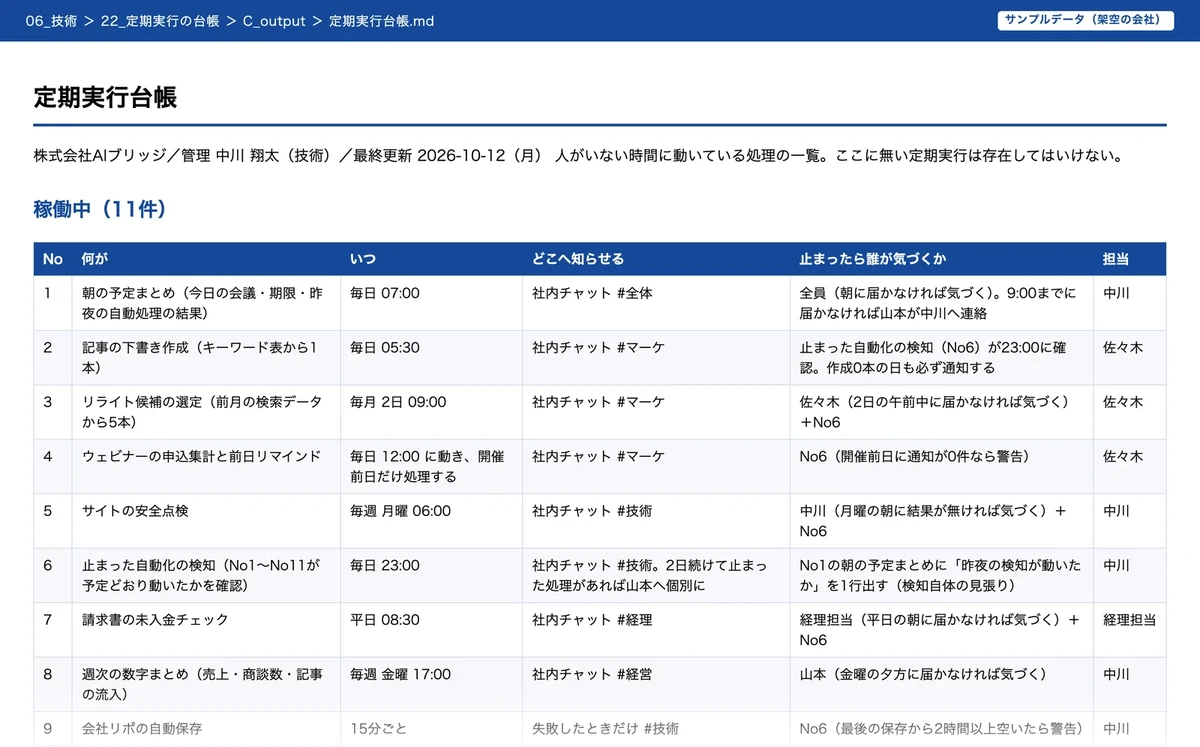Click the 毎日 05:30 schedule cell
1200x747 pixels.
(431, 357)
